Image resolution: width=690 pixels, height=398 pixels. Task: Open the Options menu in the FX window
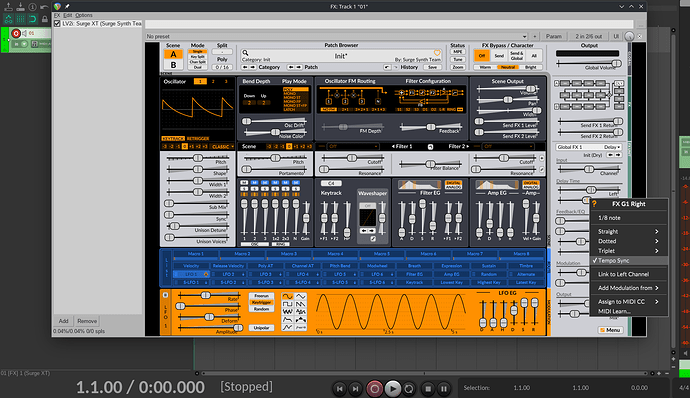84,15
